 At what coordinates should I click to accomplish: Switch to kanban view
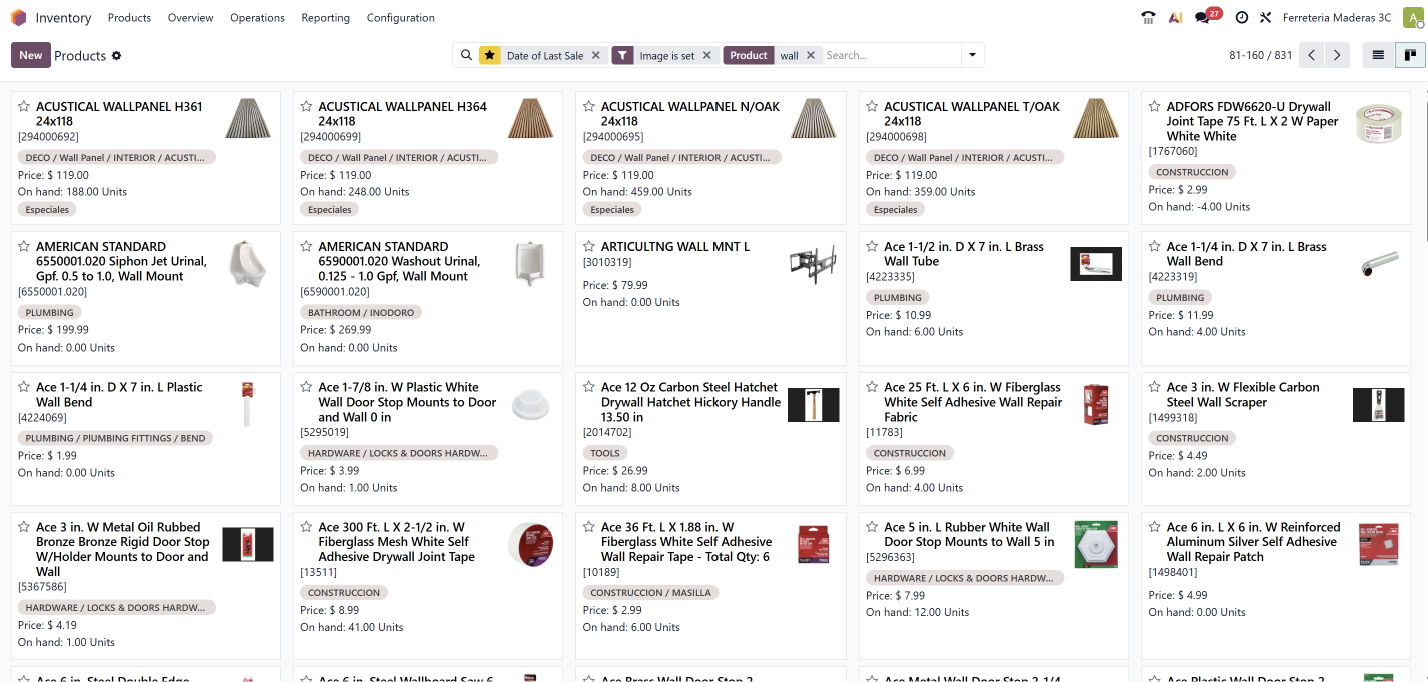pyautogui.click(x=1410, y=55)
